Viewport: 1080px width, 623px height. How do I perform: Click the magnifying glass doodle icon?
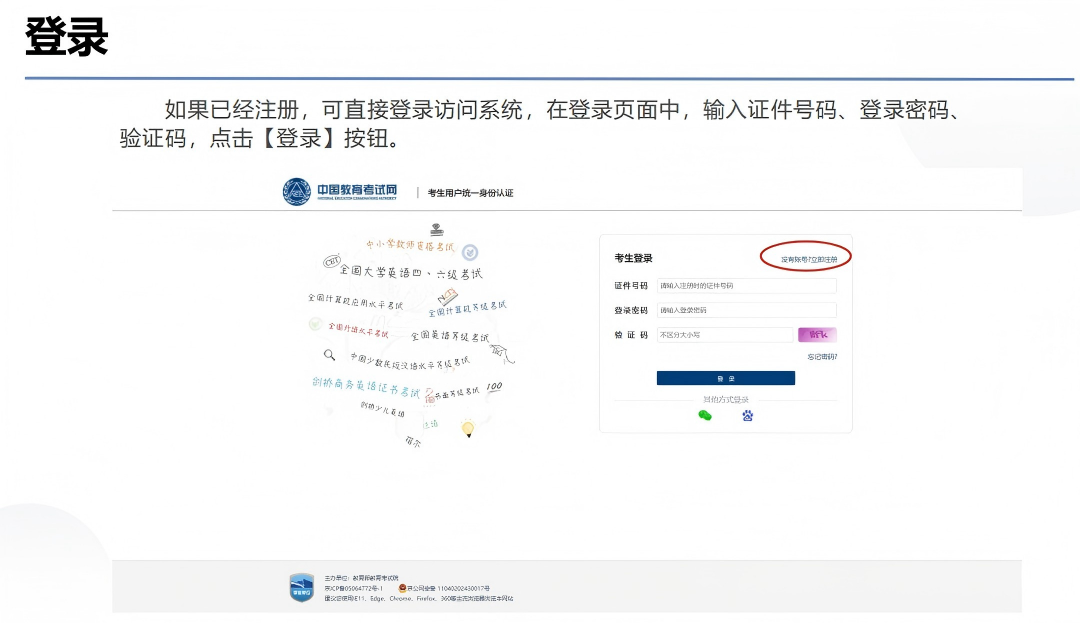coord(329,354)
